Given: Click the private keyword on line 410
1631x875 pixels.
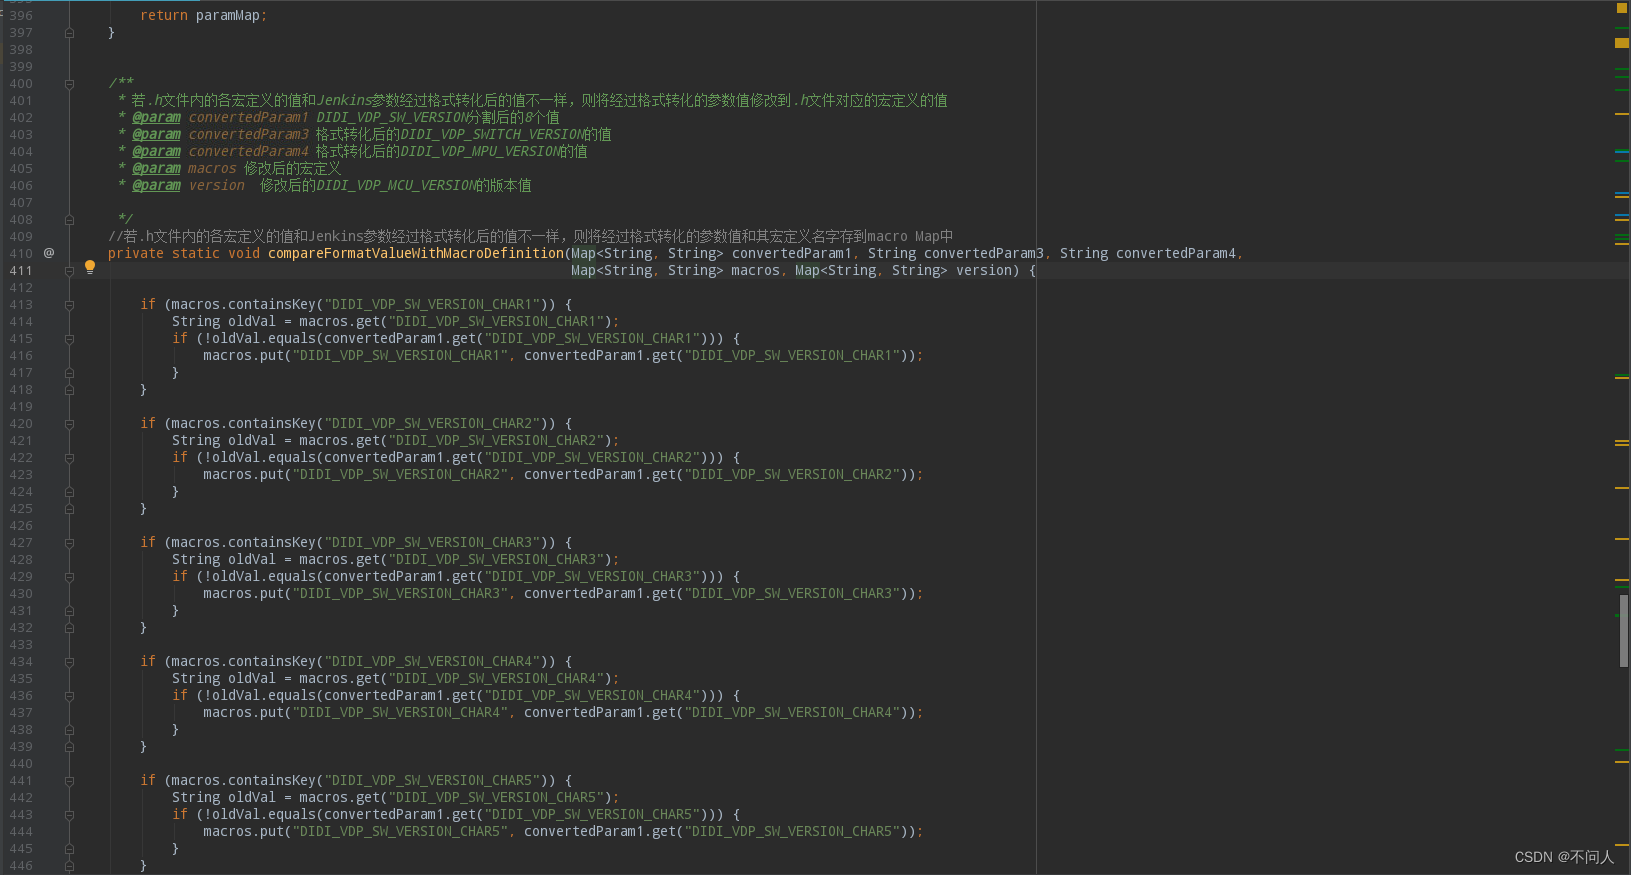Looking at the screenshot, I should [x=136, y=253].
